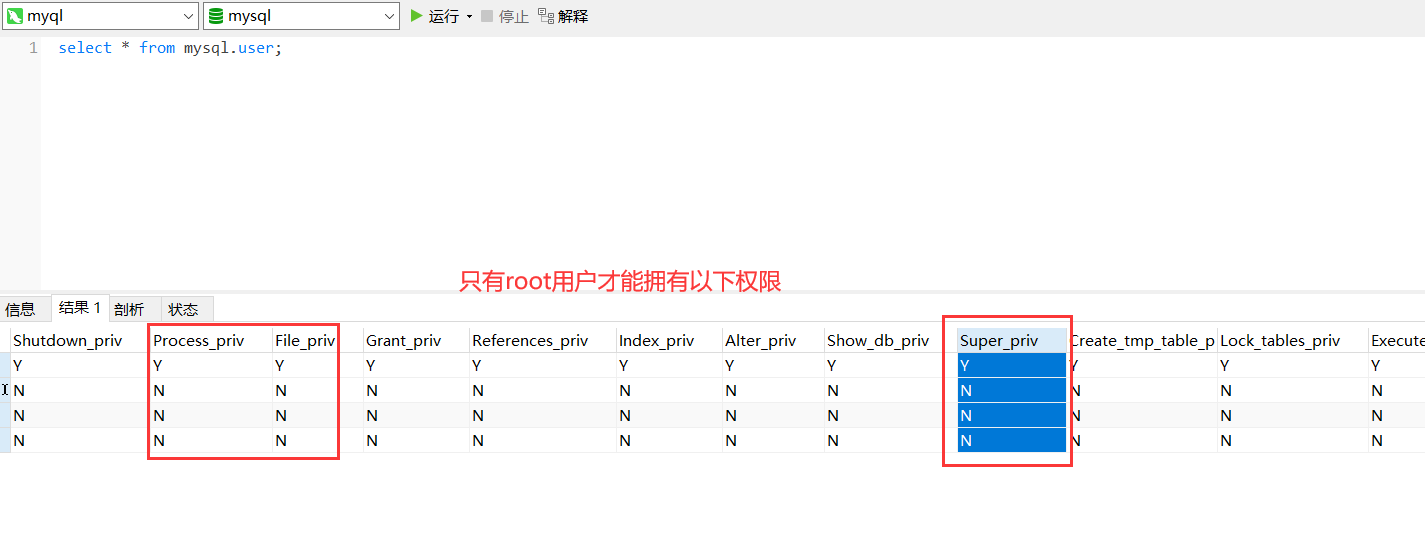
Task: Click the Super_priv column header
Action: point(999,341)
